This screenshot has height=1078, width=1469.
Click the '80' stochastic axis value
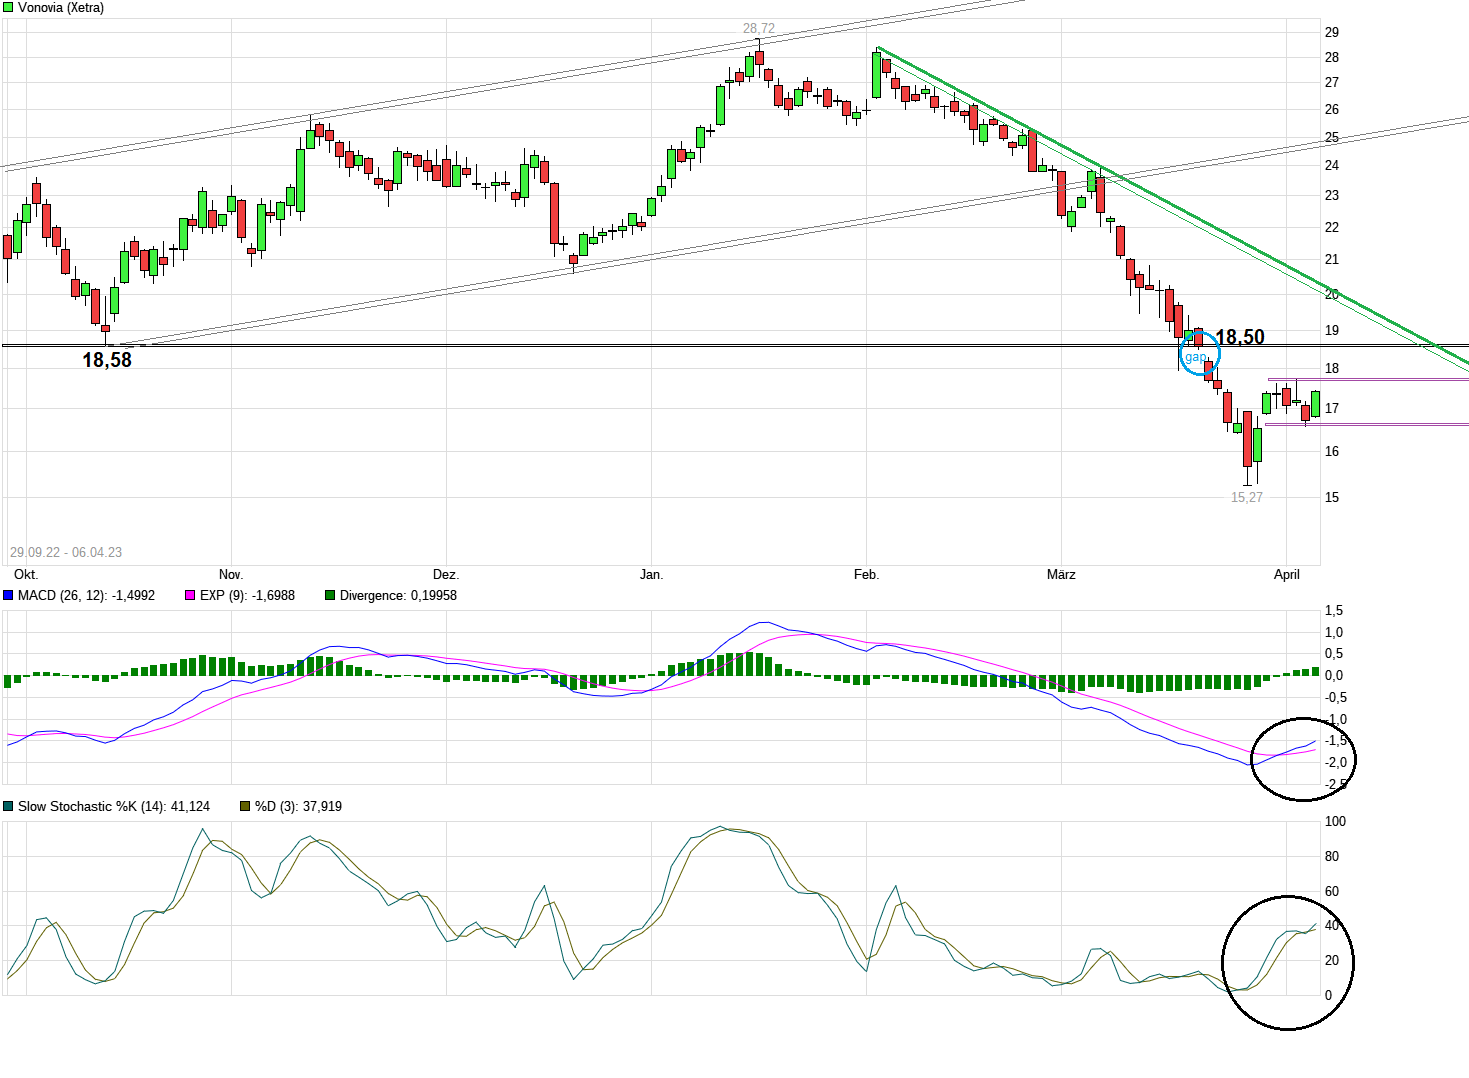(x=1332, y=857)
